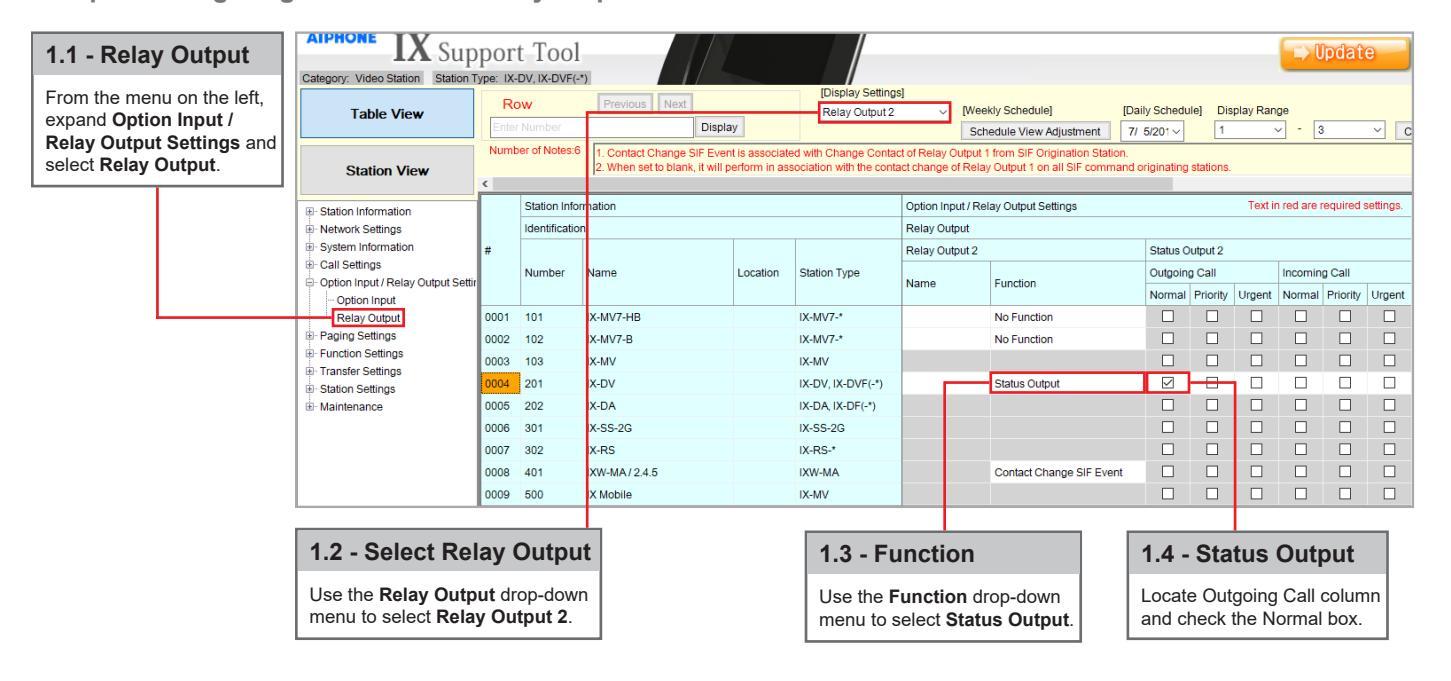Check Incoming Normal box for row 0004

click(1299, 383)
